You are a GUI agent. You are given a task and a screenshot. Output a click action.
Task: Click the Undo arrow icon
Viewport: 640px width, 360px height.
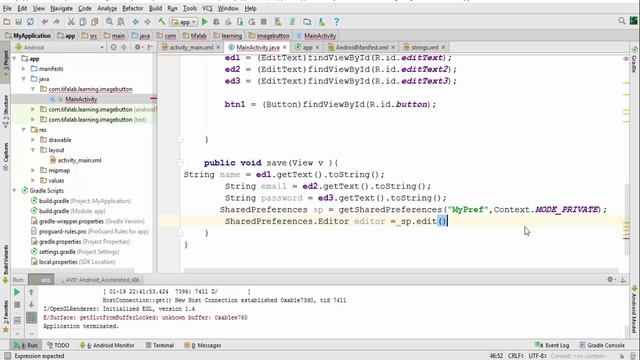(x=44, y=22)
